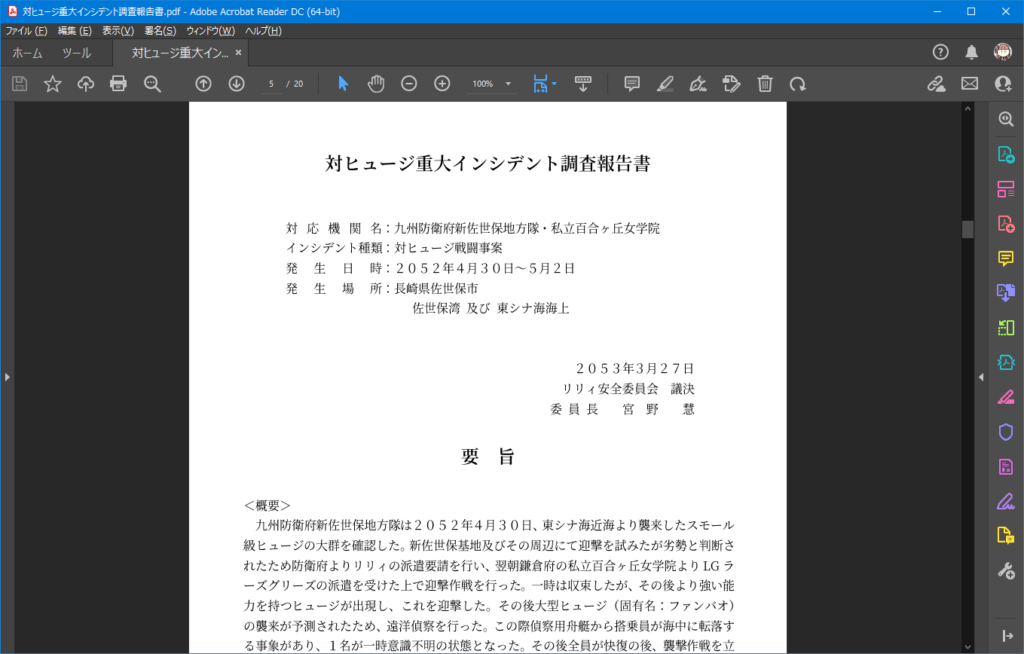Click the arrow selection tool
Screen dimensions: 1024x654
click(x=343, y=84)
